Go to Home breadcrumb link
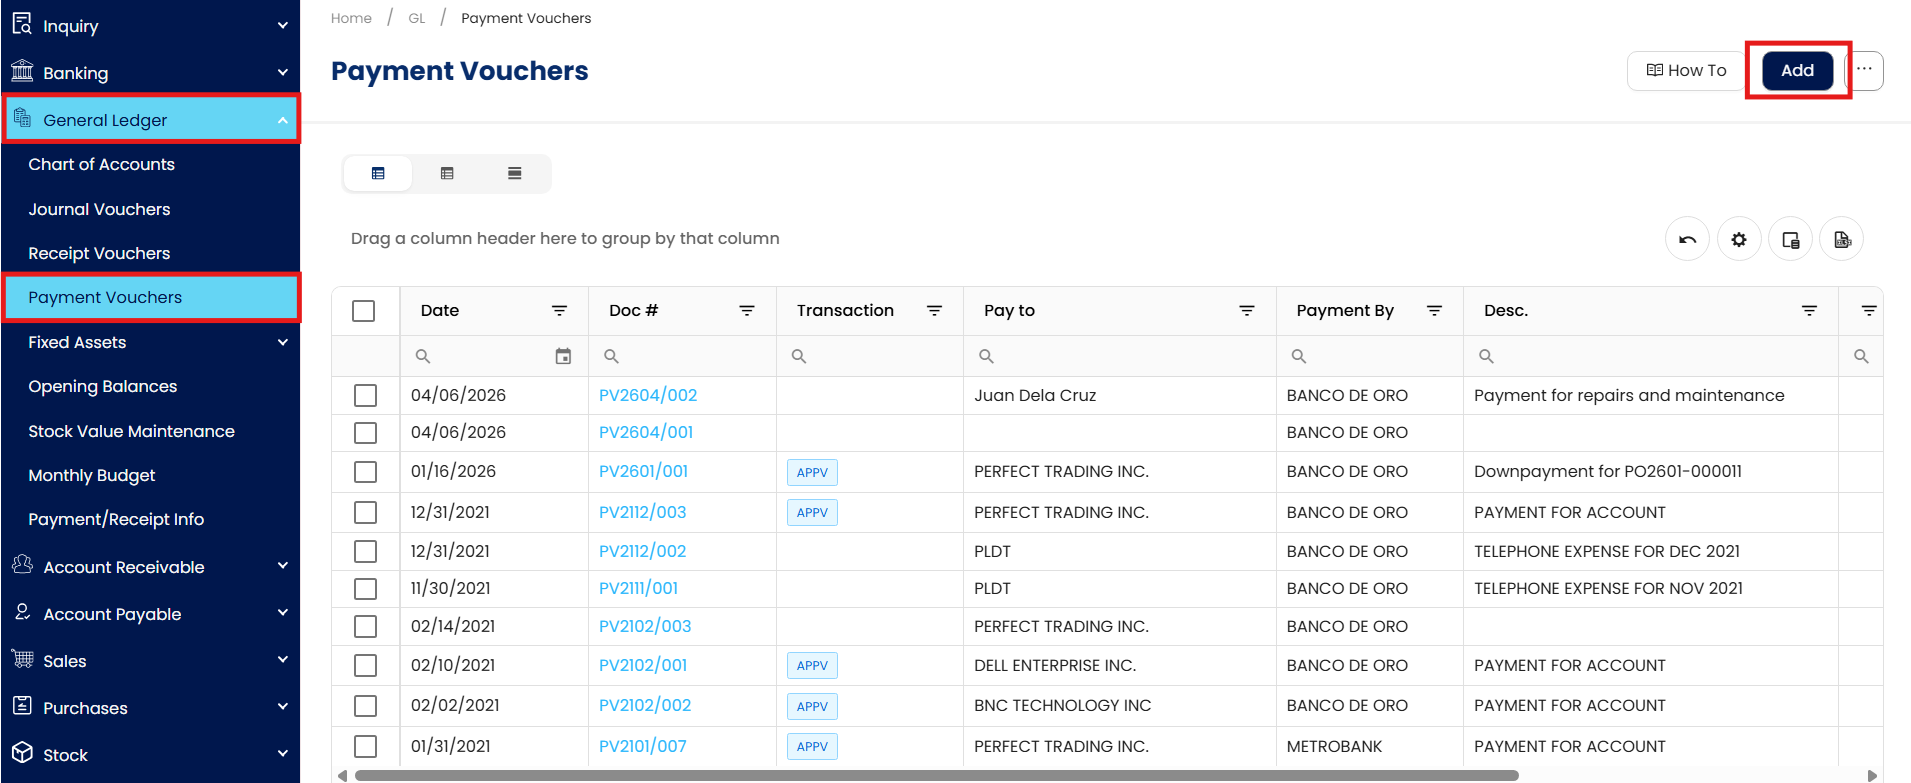The image size is (1911, 783). pyautogui.click(x=351, y=18)
